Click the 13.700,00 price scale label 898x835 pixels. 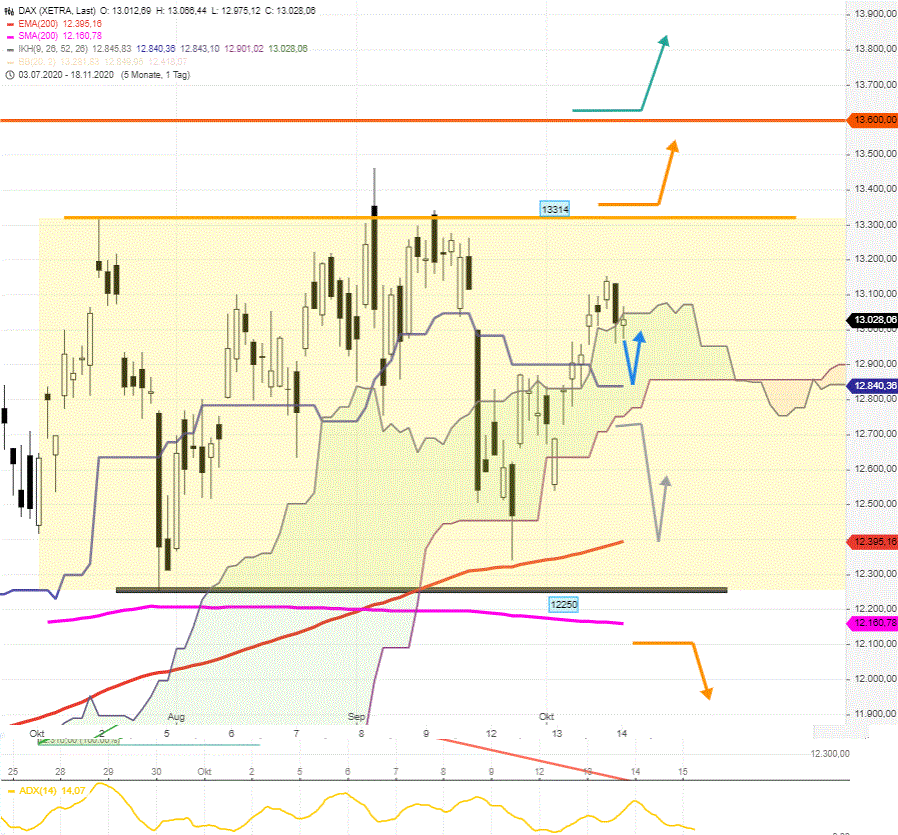(875, 85)
